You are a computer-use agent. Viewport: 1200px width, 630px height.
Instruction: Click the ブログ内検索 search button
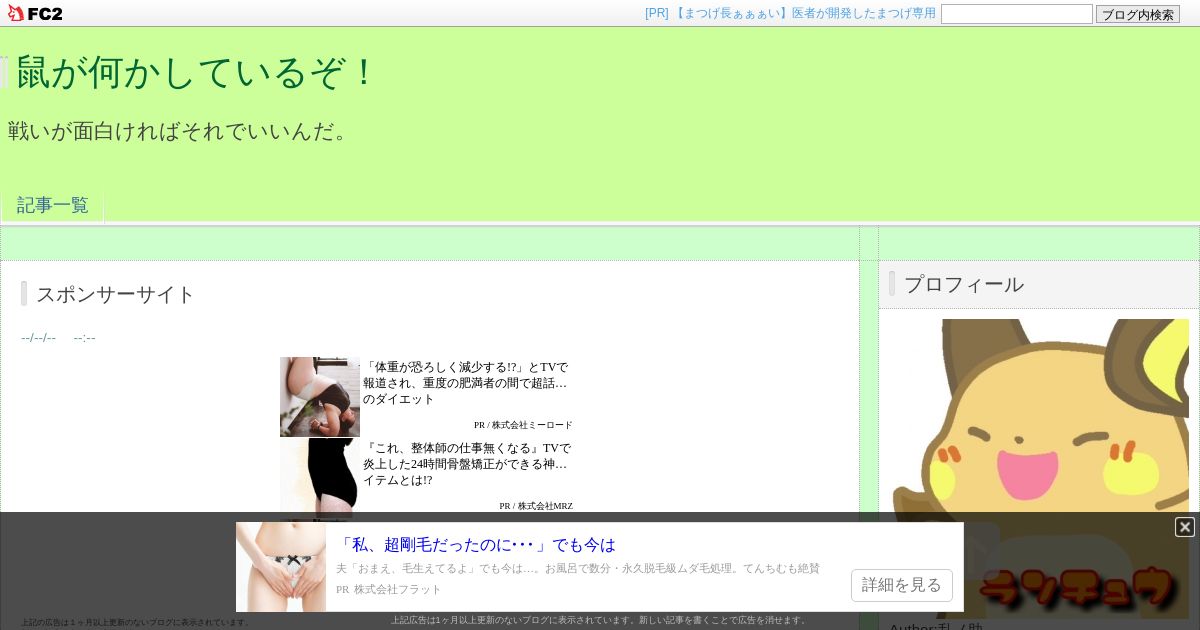coord(1137,14)
